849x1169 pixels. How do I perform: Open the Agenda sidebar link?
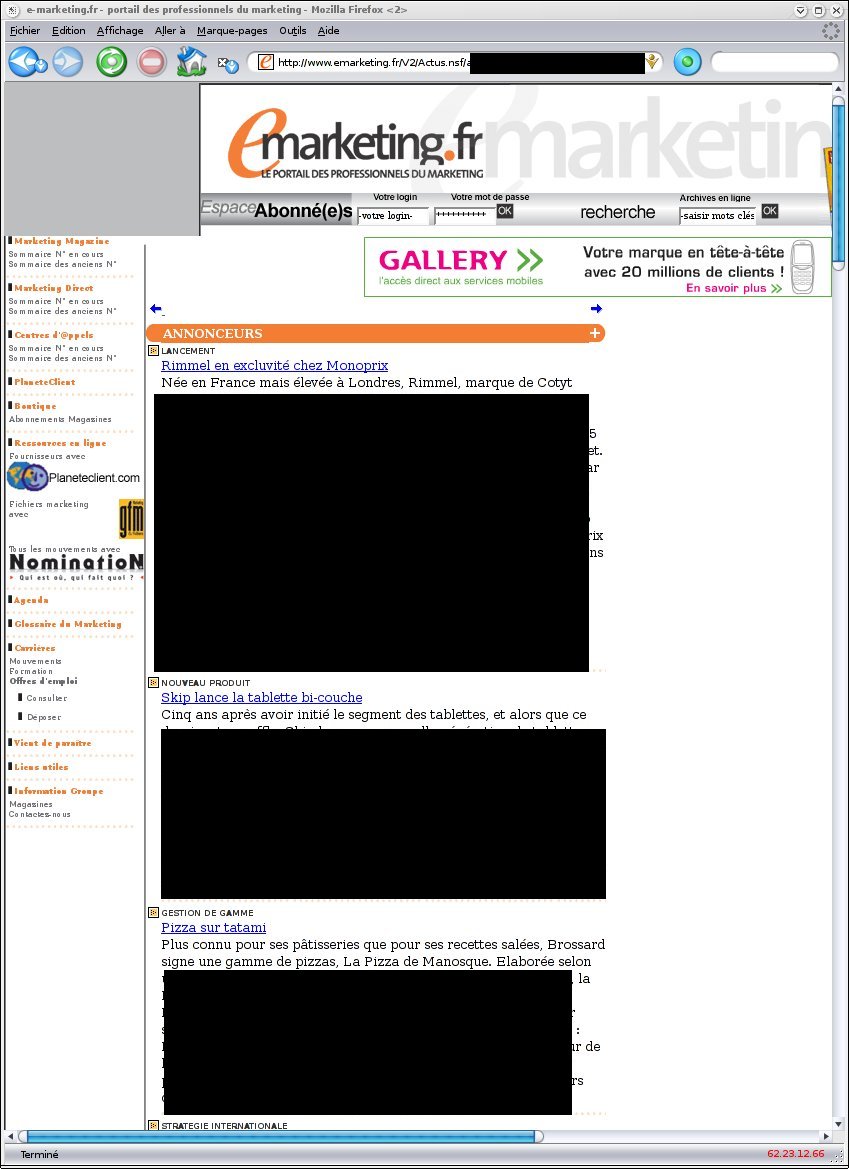(x=31, y=600)
